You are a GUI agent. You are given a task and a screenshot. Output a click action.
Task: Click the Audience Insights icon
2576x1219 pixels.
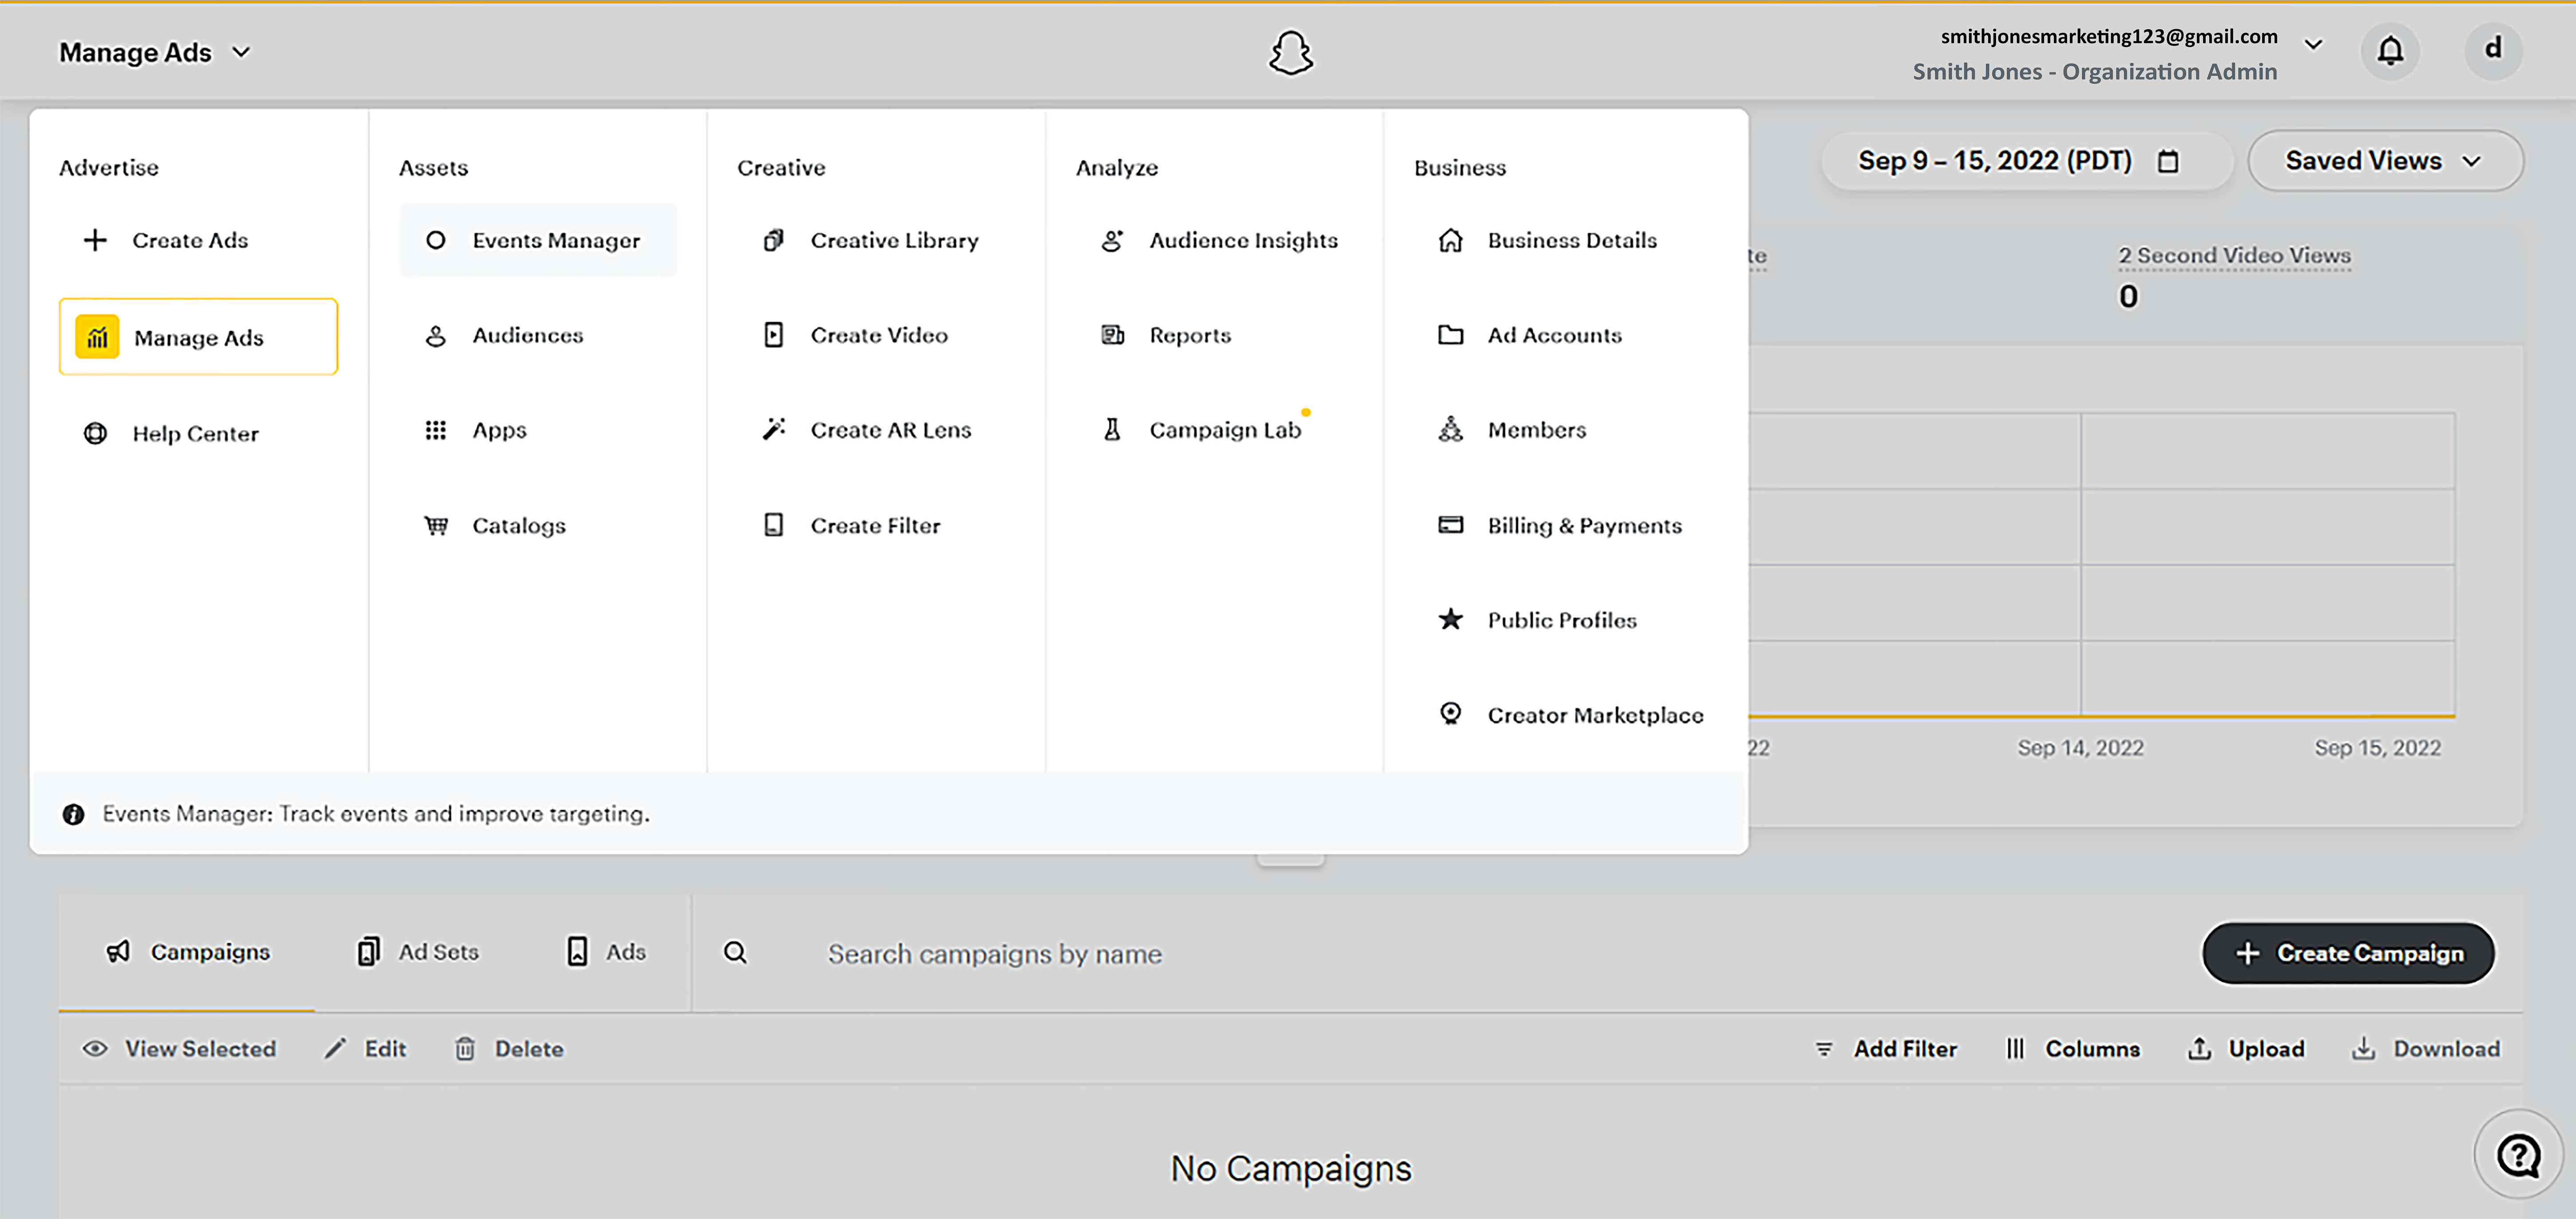tap(1112, 240)
